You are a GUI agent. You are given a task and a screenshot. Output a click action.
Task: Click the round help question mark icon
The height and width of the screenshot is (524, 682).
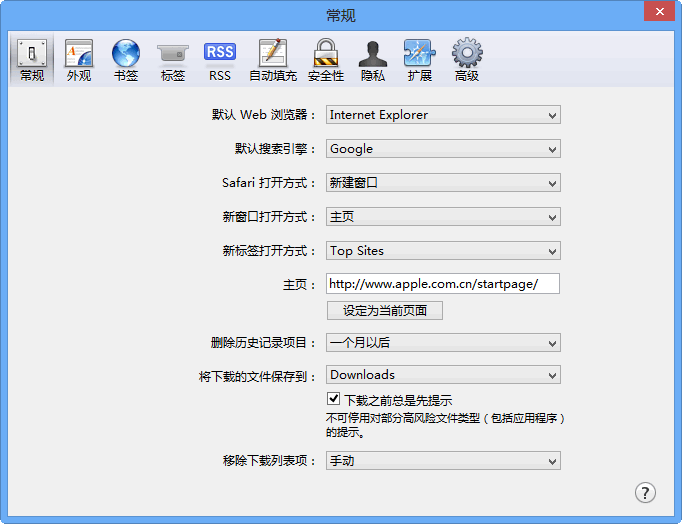click(x=645, y=492)
